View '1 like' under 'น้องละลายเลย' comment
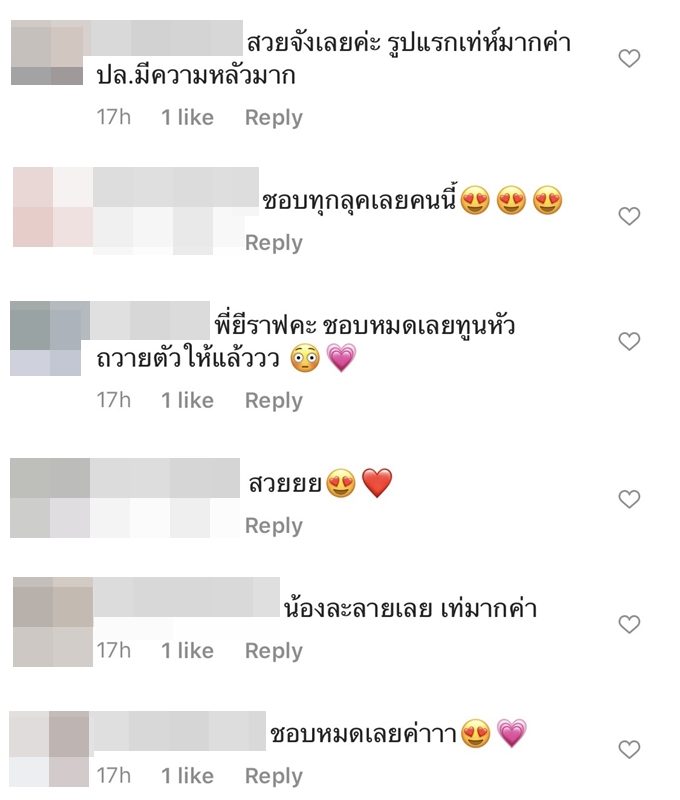This screenshot has width=680, height=800. 188,651
